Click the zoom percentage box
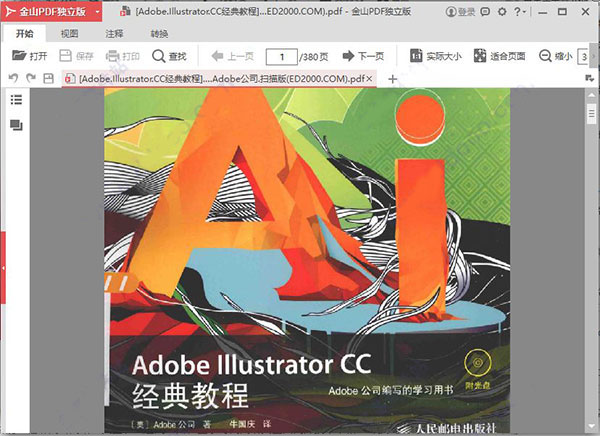 click(x=583, y=57)
